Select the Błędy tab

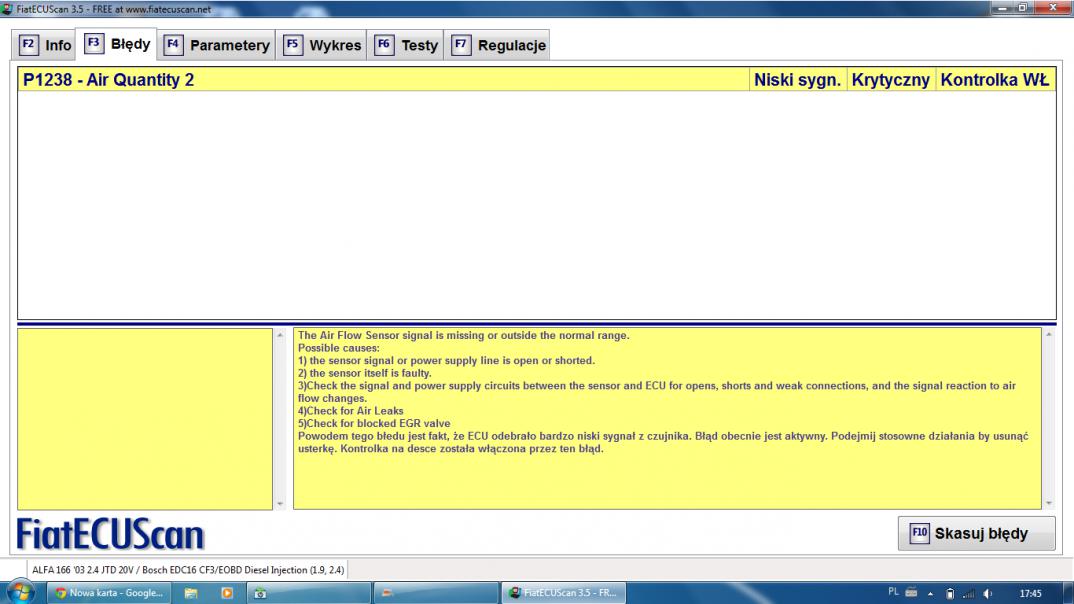click(117, 44)
